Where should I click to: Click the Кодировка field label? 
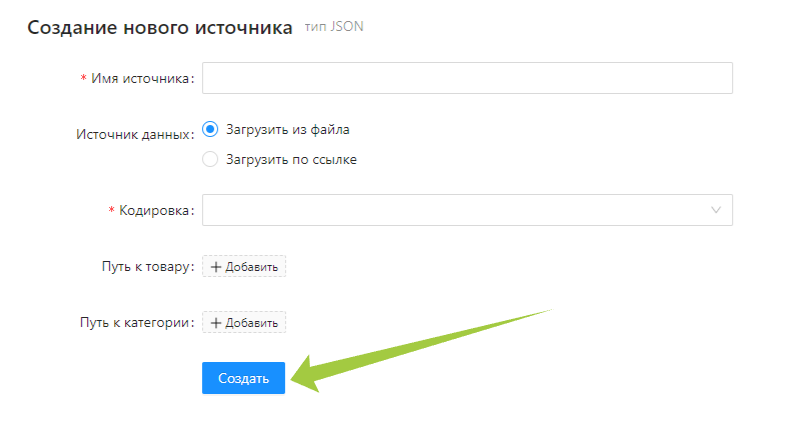(x=156, y=211)
